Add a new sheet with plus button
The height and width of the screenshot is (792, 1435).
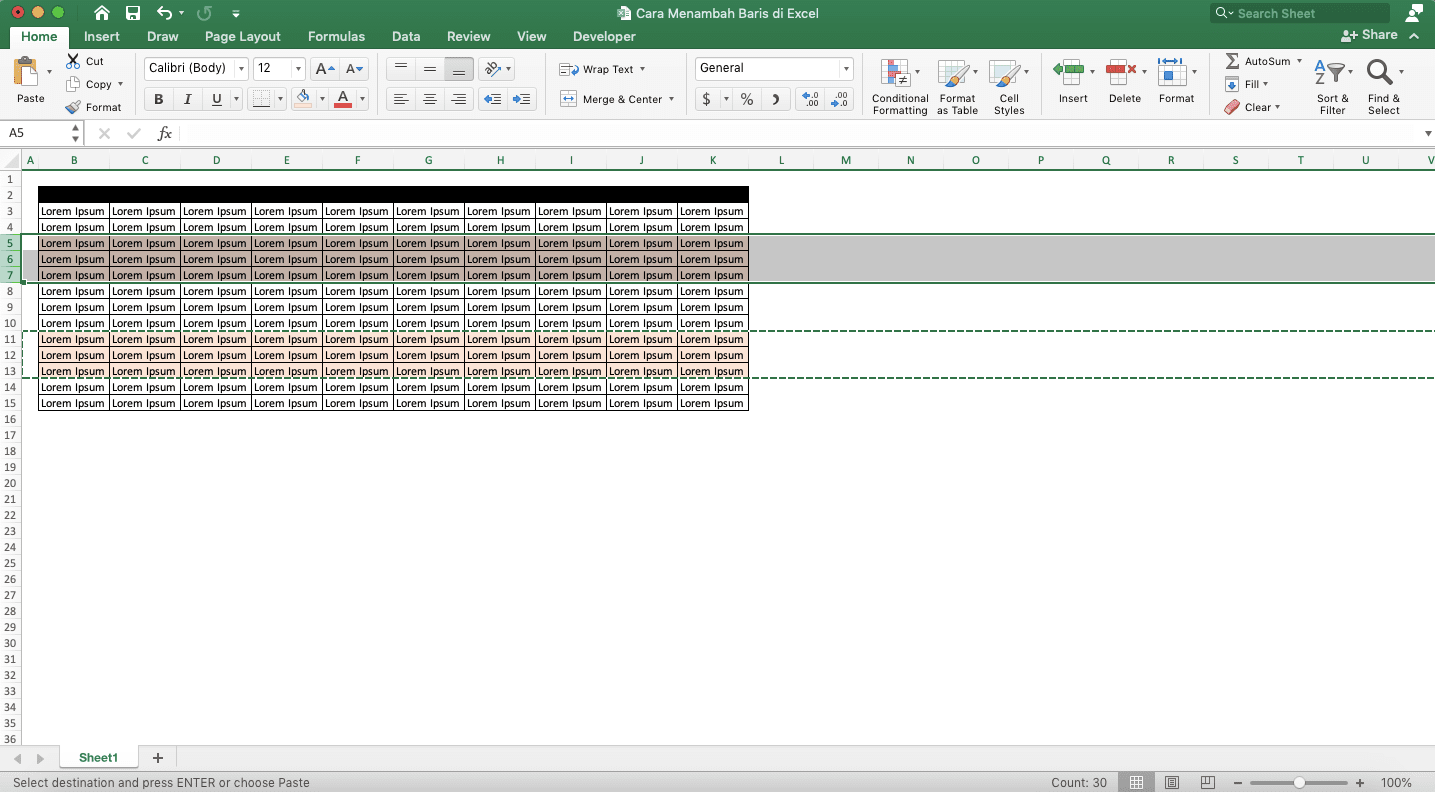click(157, 758)
